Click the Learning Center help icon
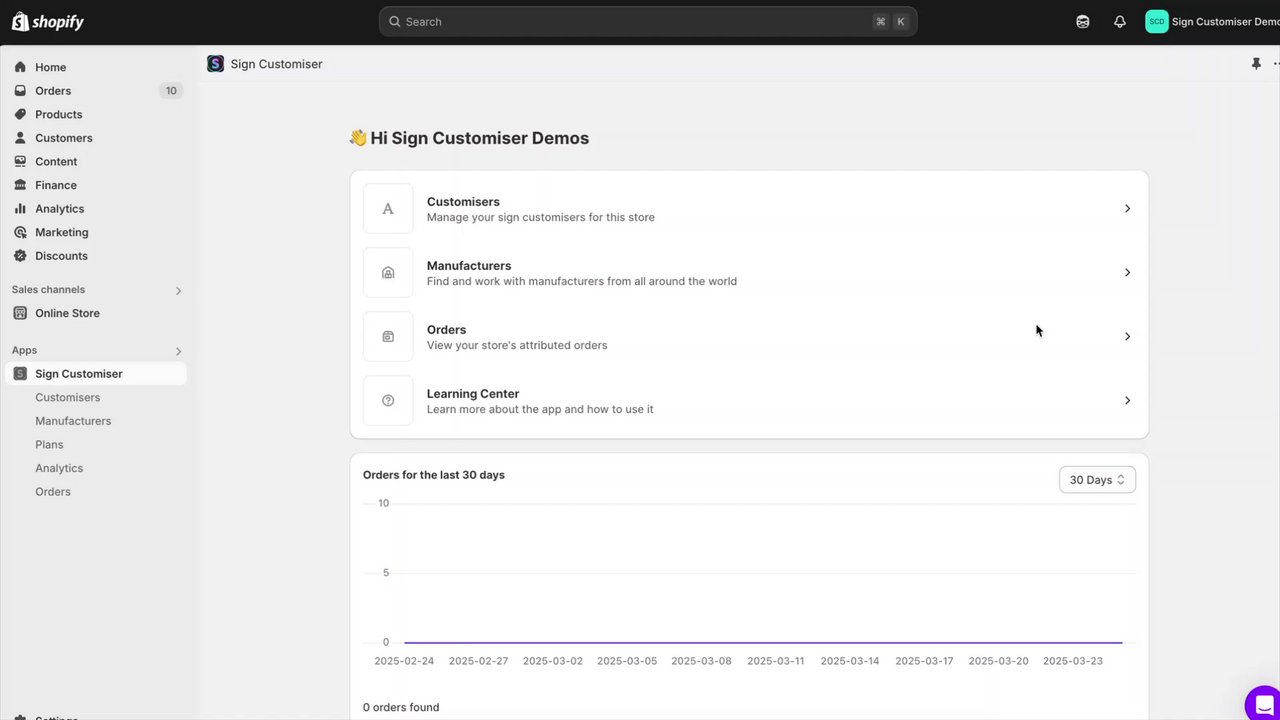This screenshot has height=720, width=1280. tap(388, 401)
